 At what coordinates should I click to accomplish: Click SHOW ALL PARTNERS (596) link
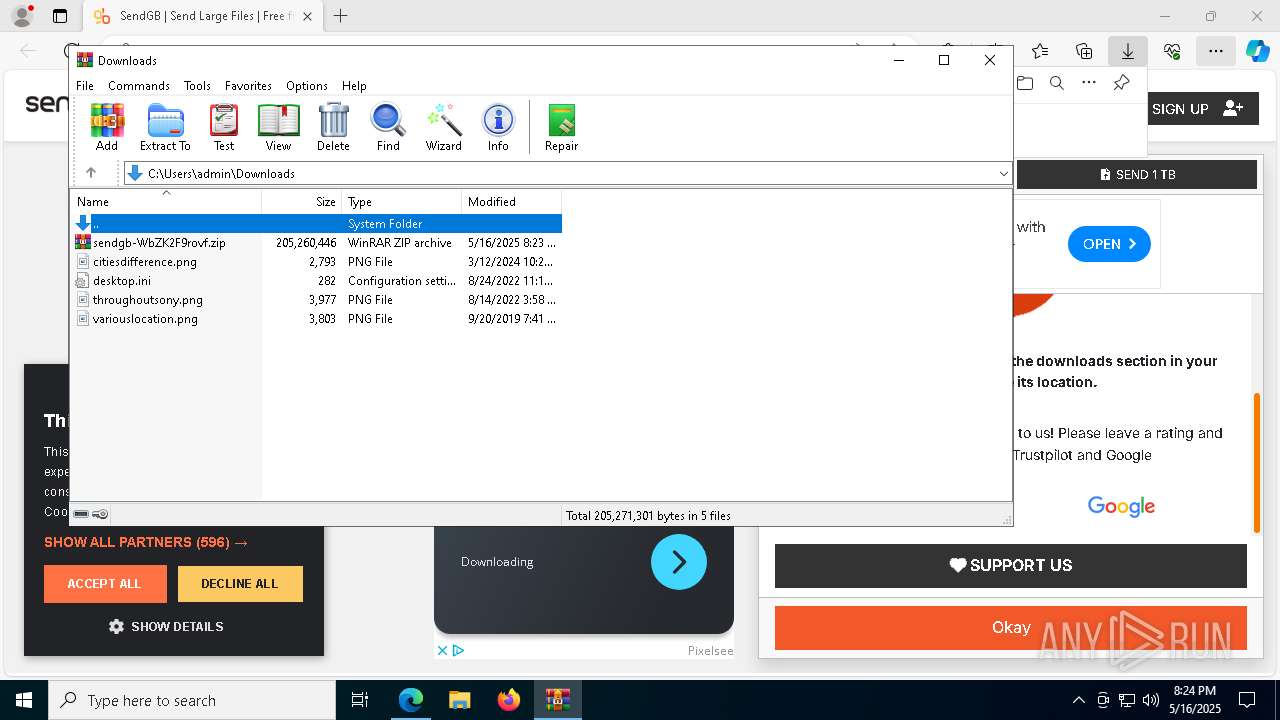click(x=146, y=542)
